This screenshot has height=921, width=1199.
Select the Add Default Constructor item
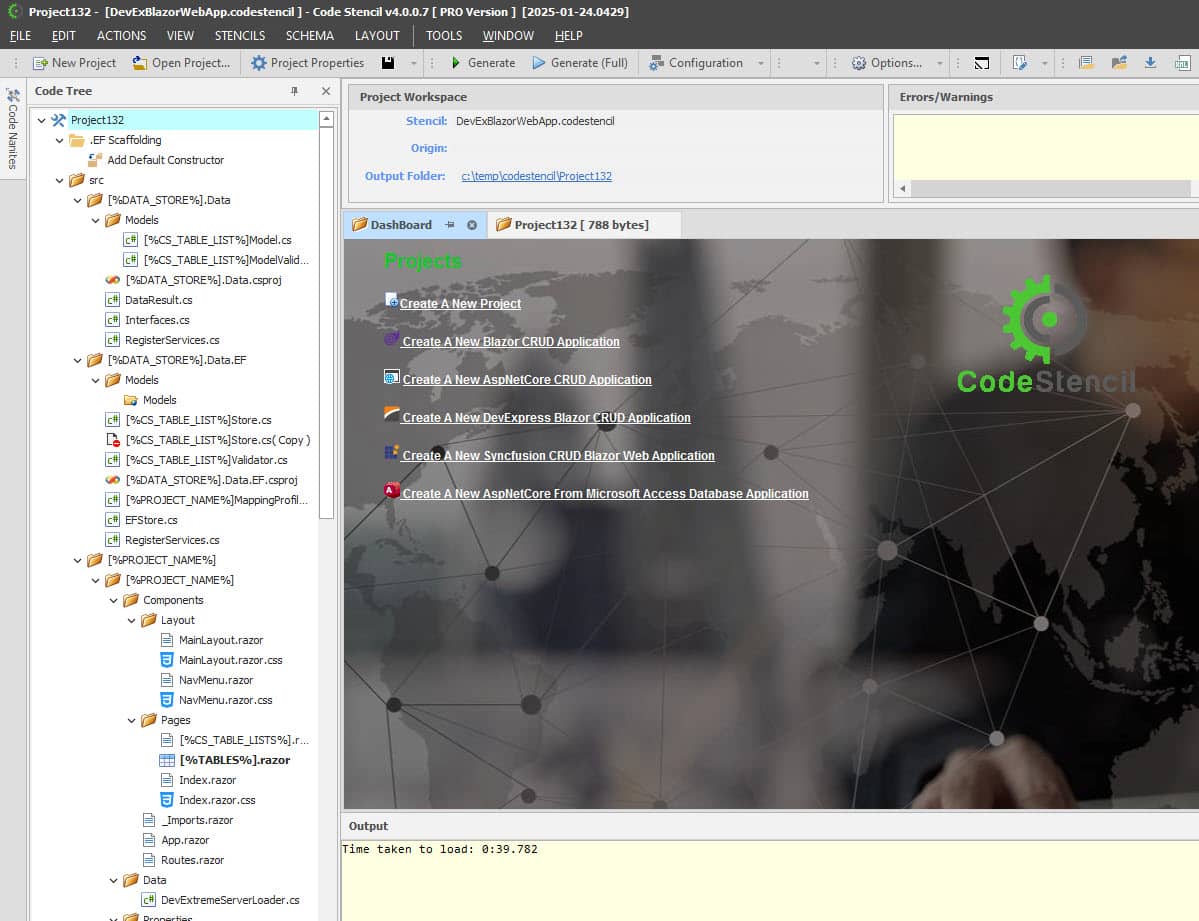coord(165,160)
